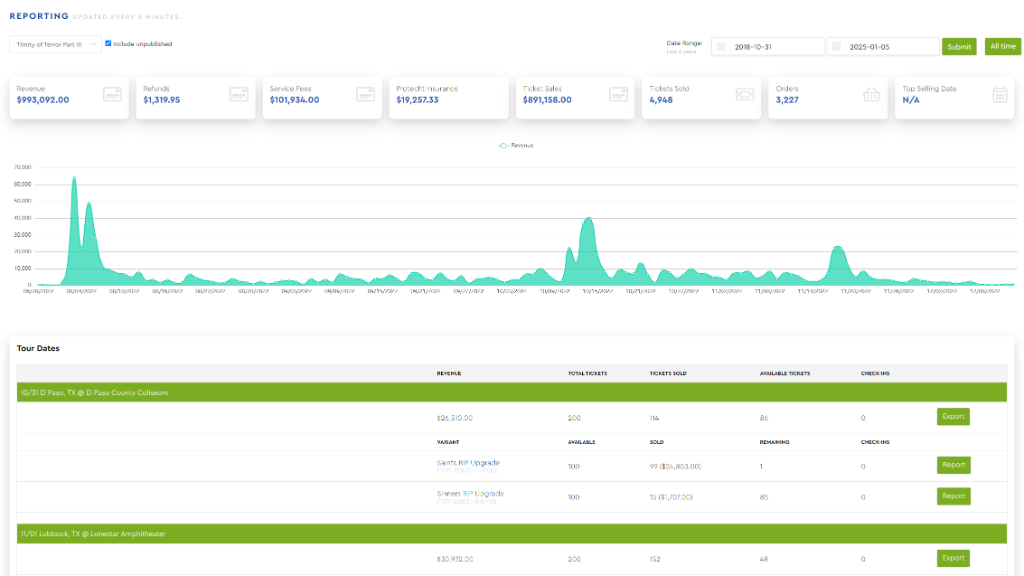Viewport: 1024px width, 576px height.
Task: Click the Service Fees card icon
Action: pos(365,94)
